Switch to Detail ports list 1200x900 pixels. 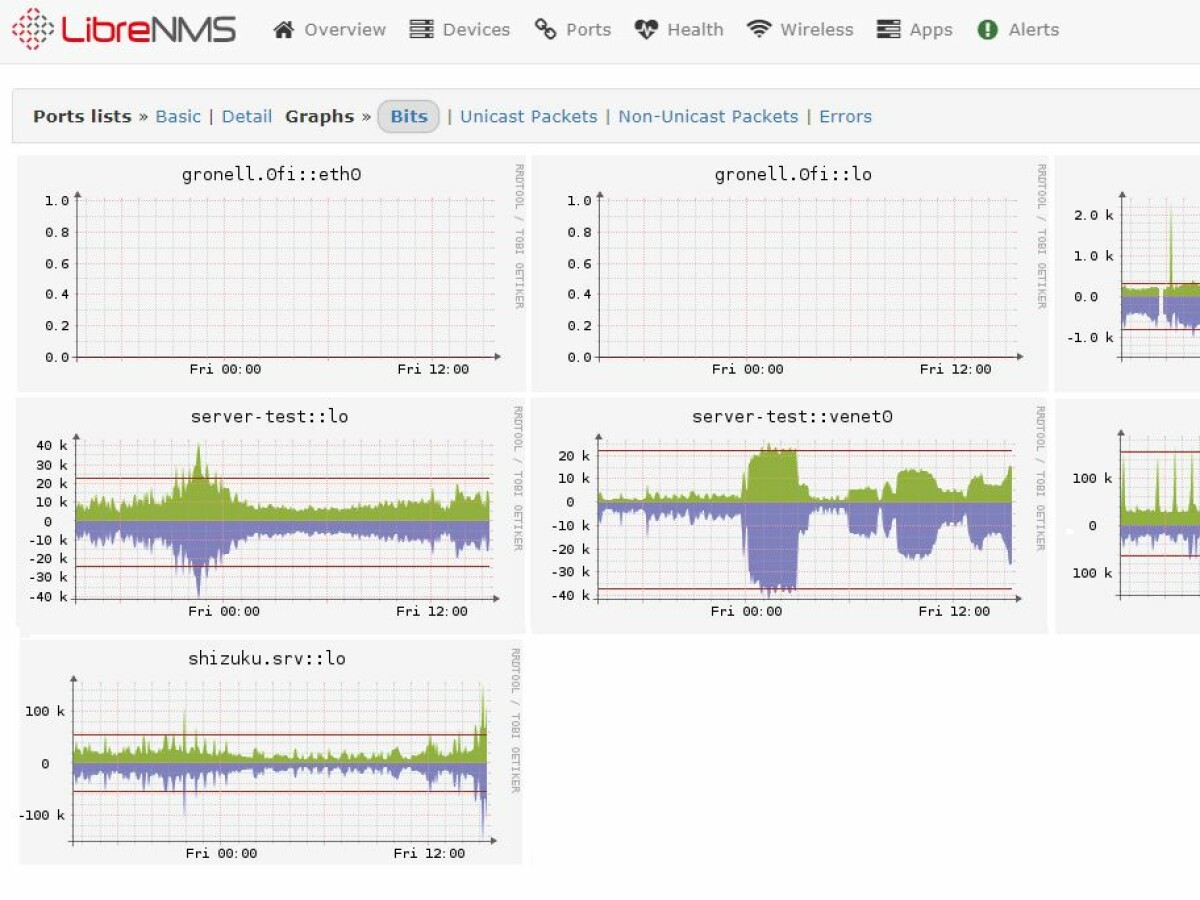click(247, 116)
